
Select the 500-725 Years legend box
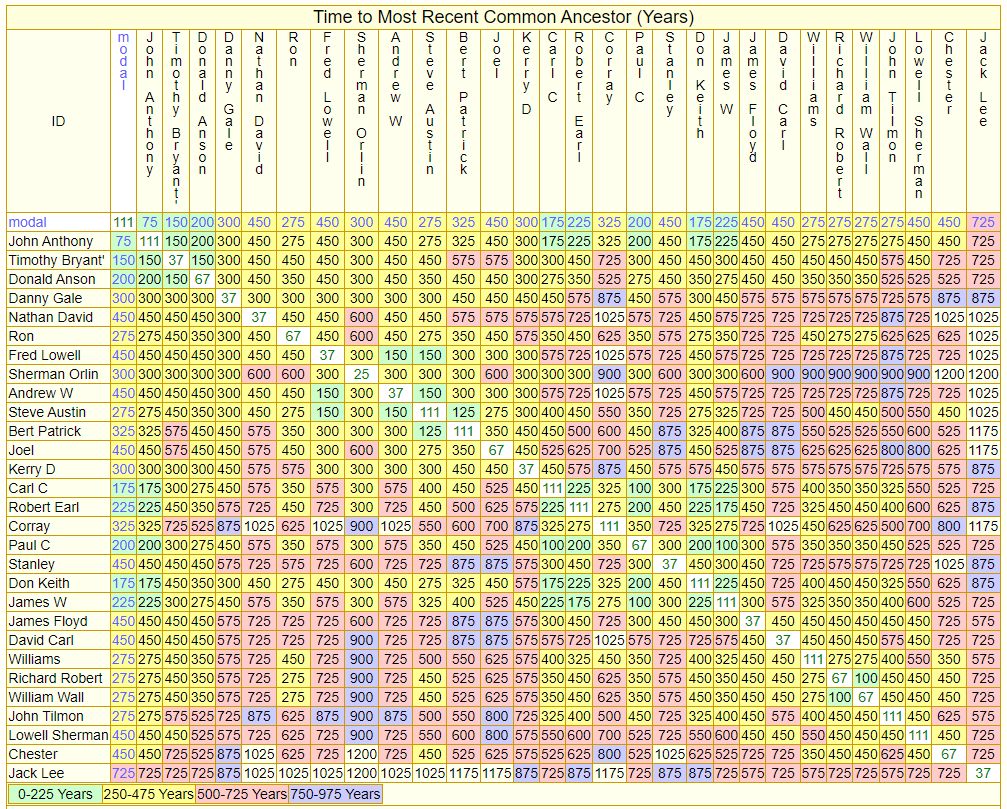[242, 794]
